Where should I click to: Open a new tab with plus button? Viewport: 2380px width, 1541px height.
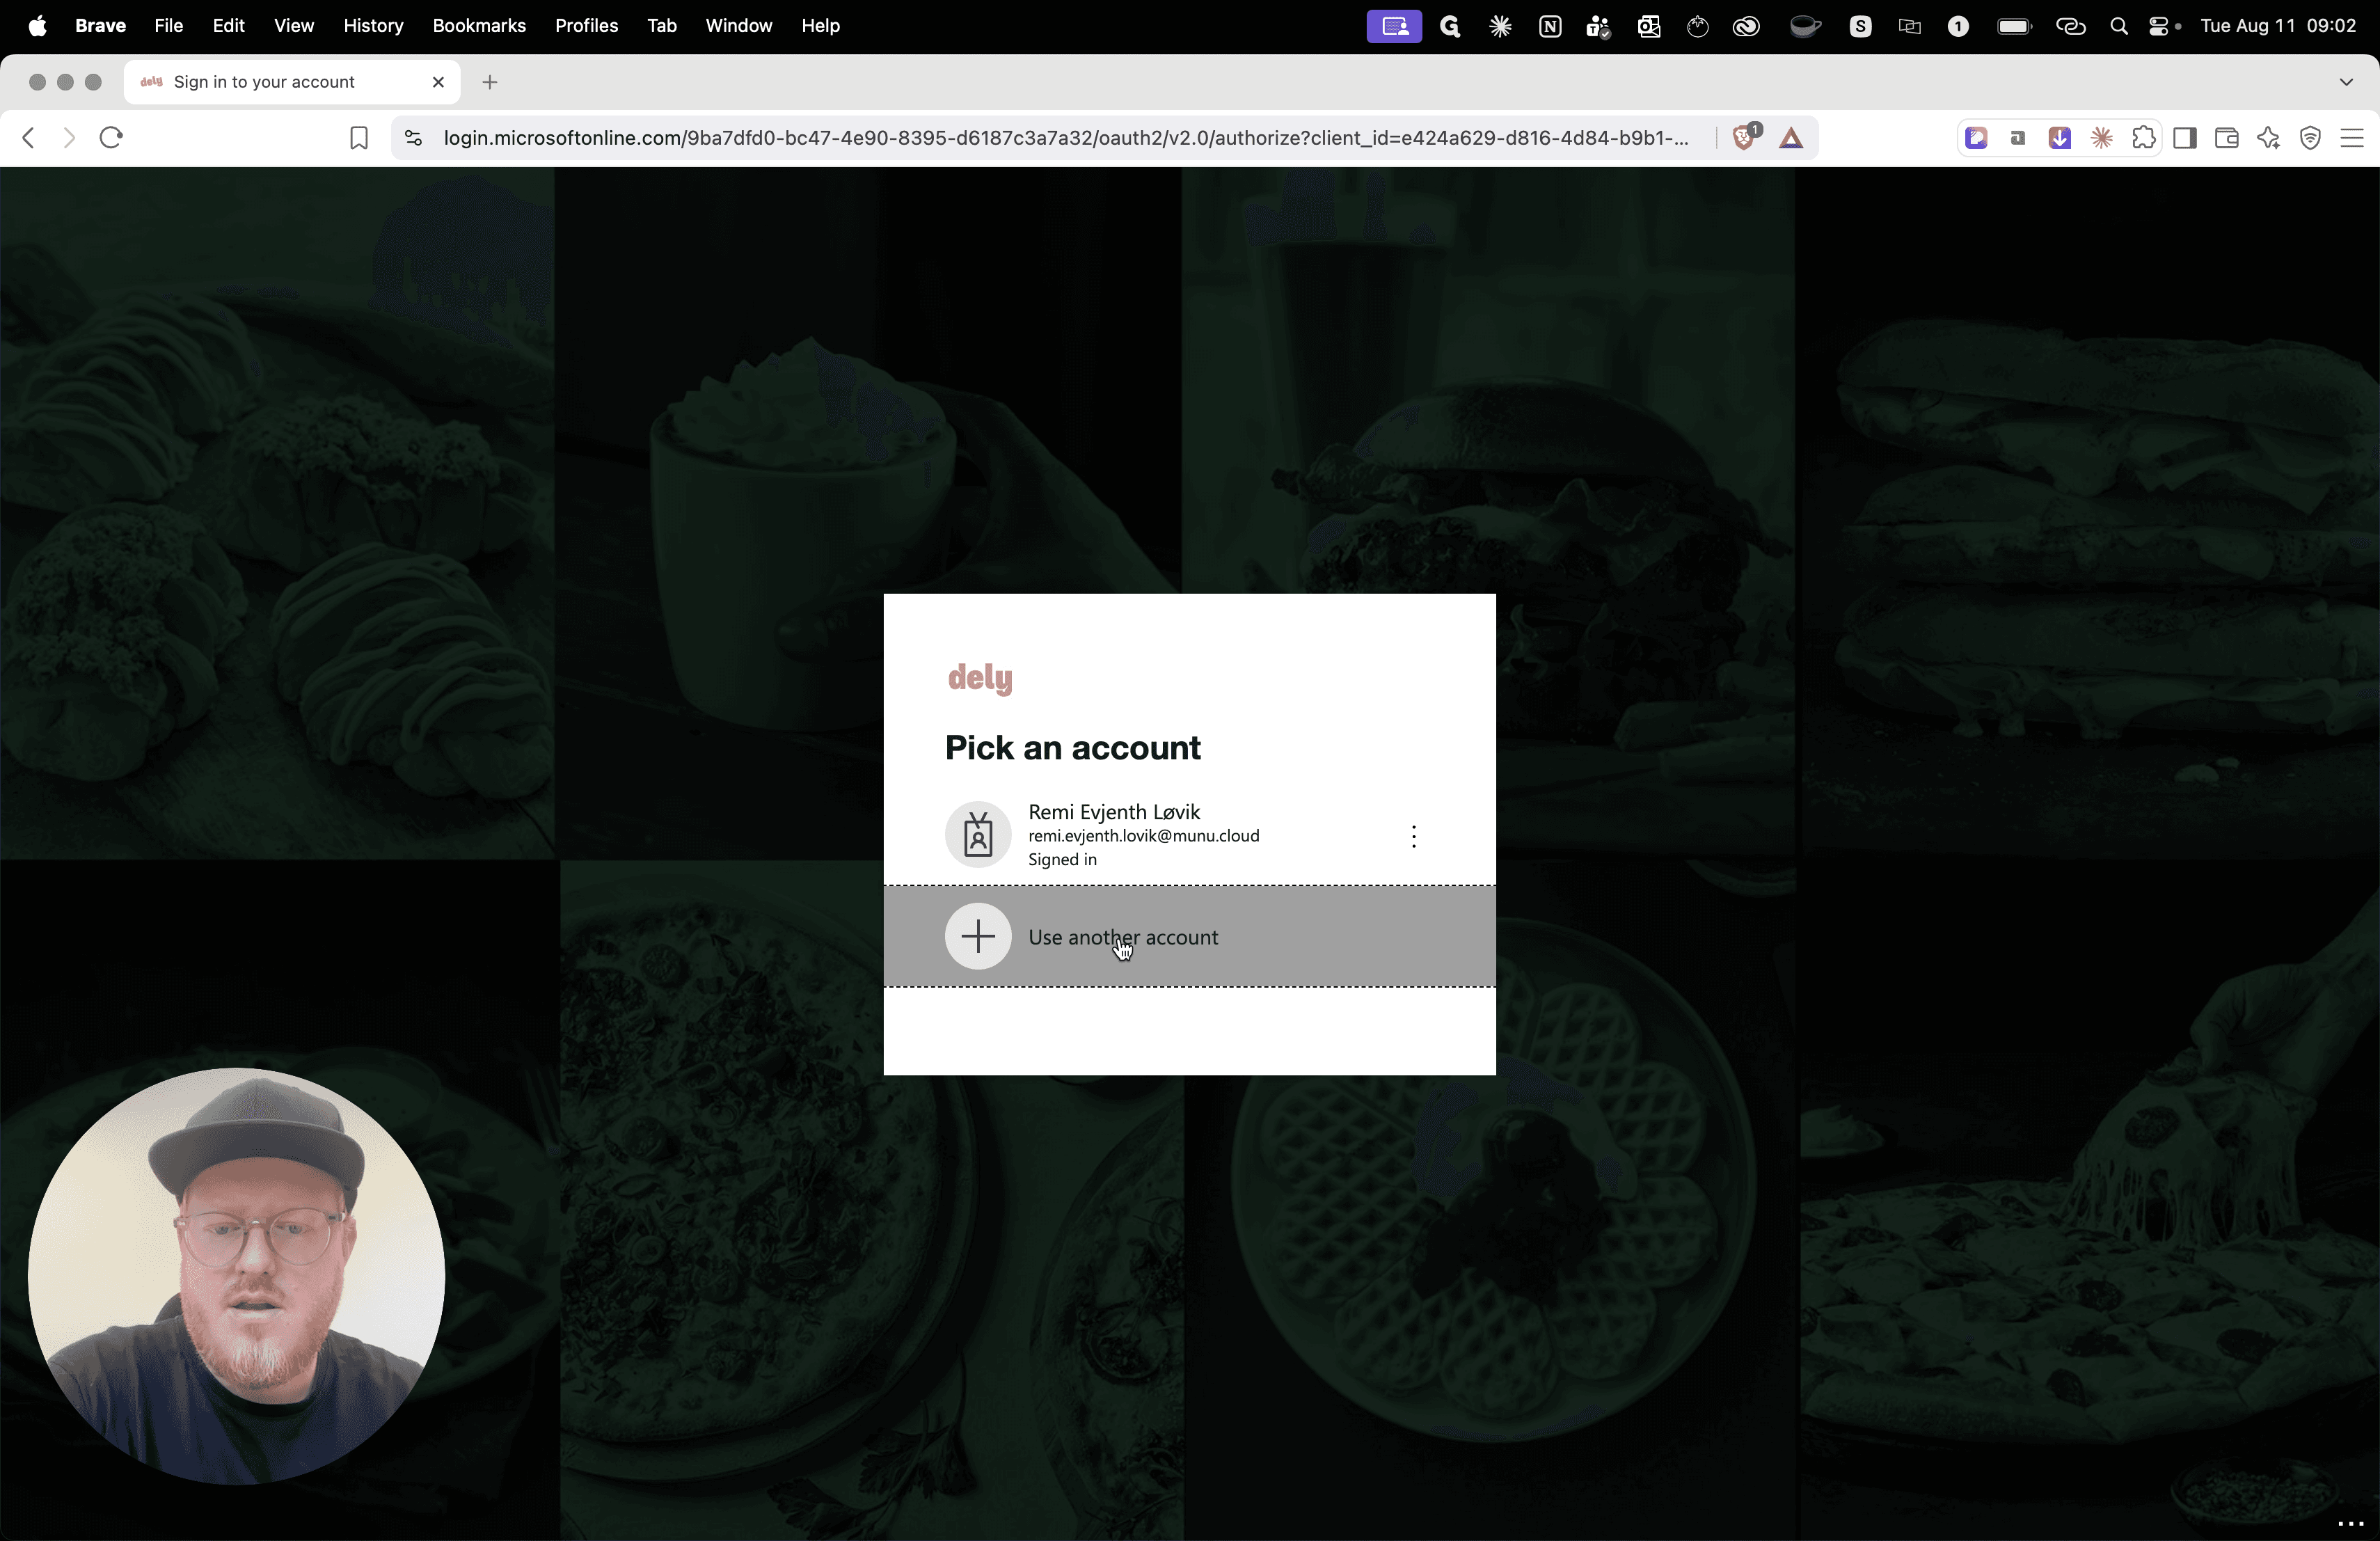[x=490, y=82]
